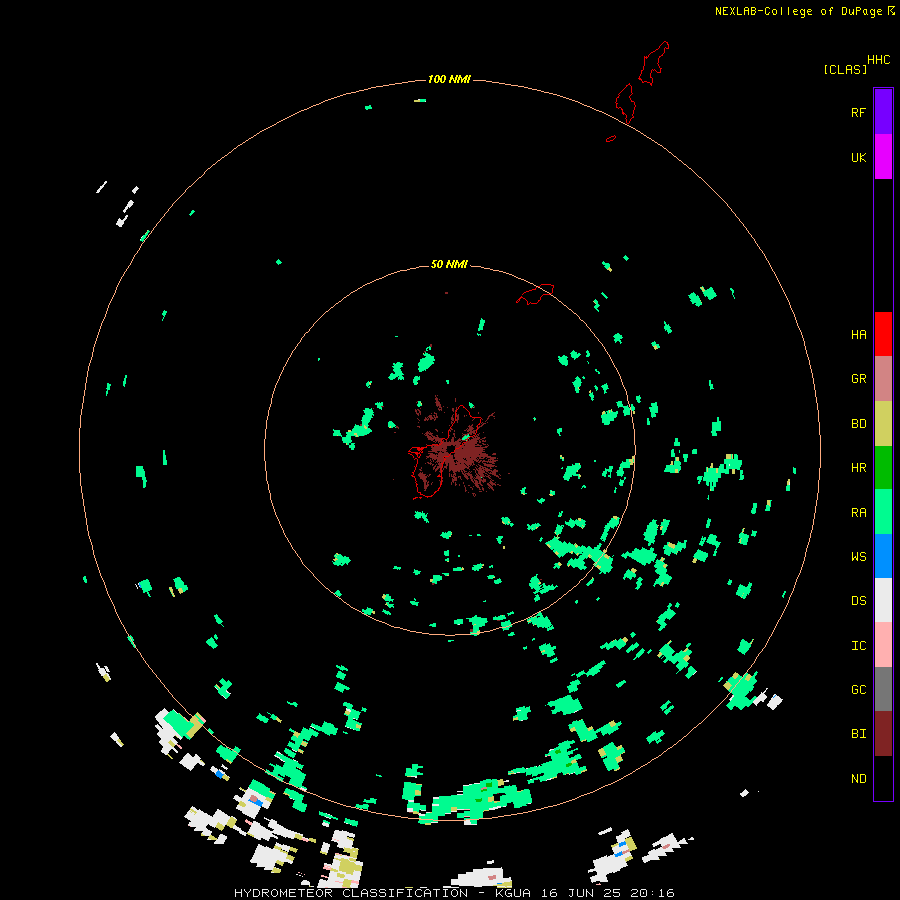This screenshot has width=900, height=900.
Task: Click the HA legend label
Action: (858, 334)
